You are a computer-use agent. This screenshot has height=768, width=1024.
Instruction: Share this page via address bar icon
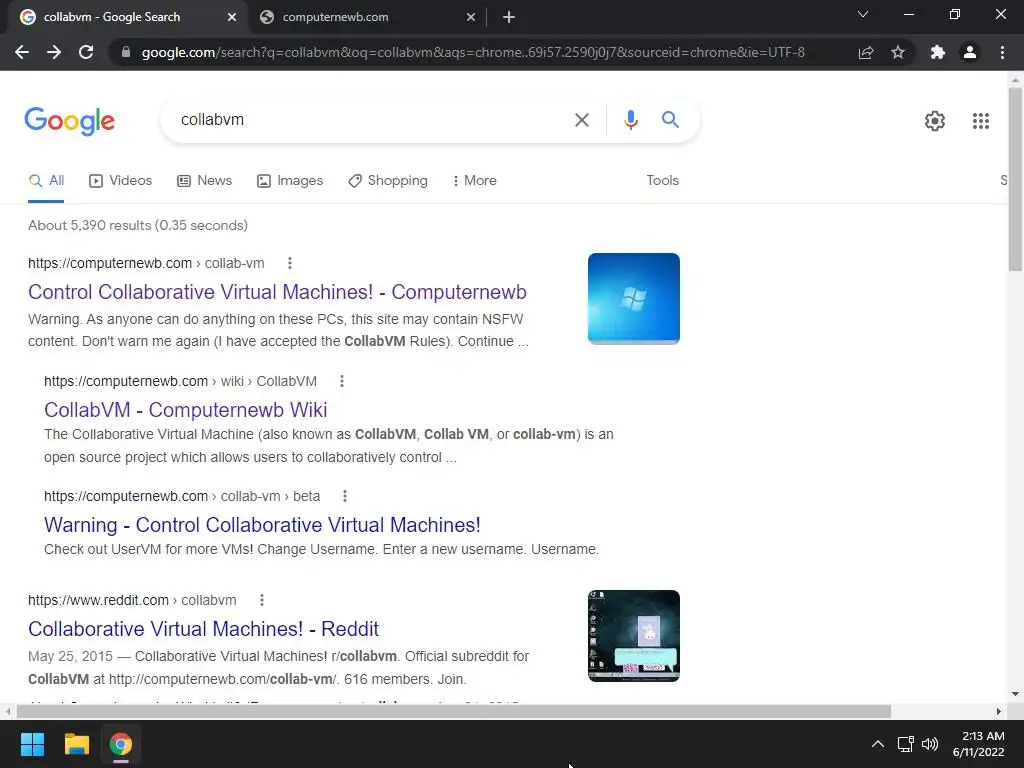coord(866,52)
